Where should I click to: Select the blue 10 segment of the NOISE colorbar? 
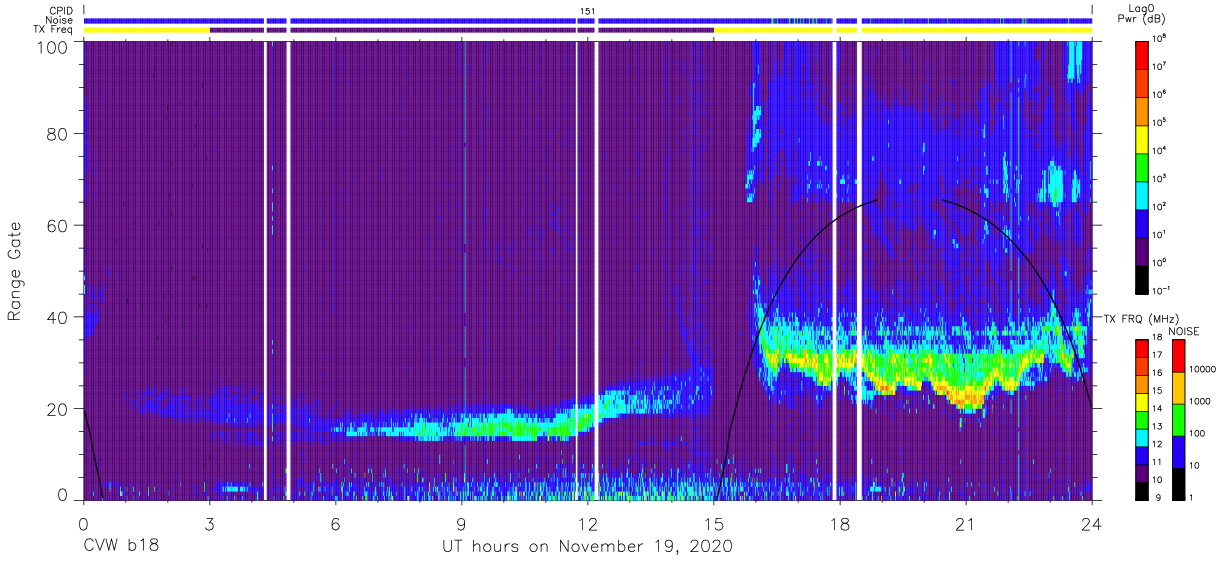coord(1179,452)
